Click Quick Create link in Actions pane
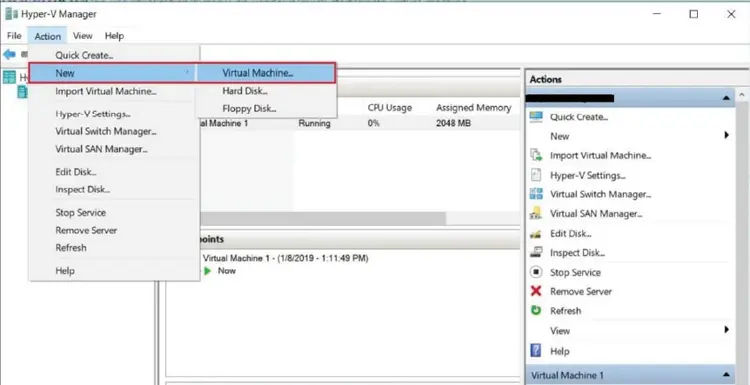 [579, 117]
